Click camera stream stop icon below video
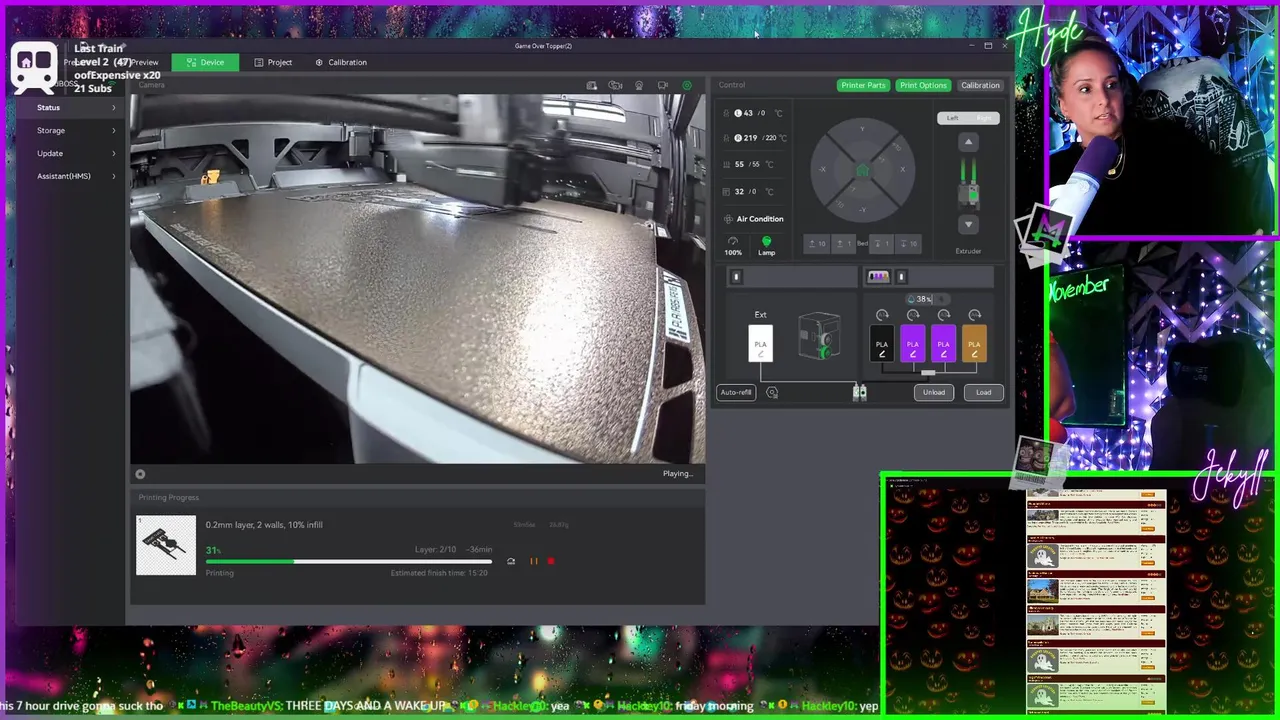The width and height of the screenshot is (1280, 720). point(140,474)
